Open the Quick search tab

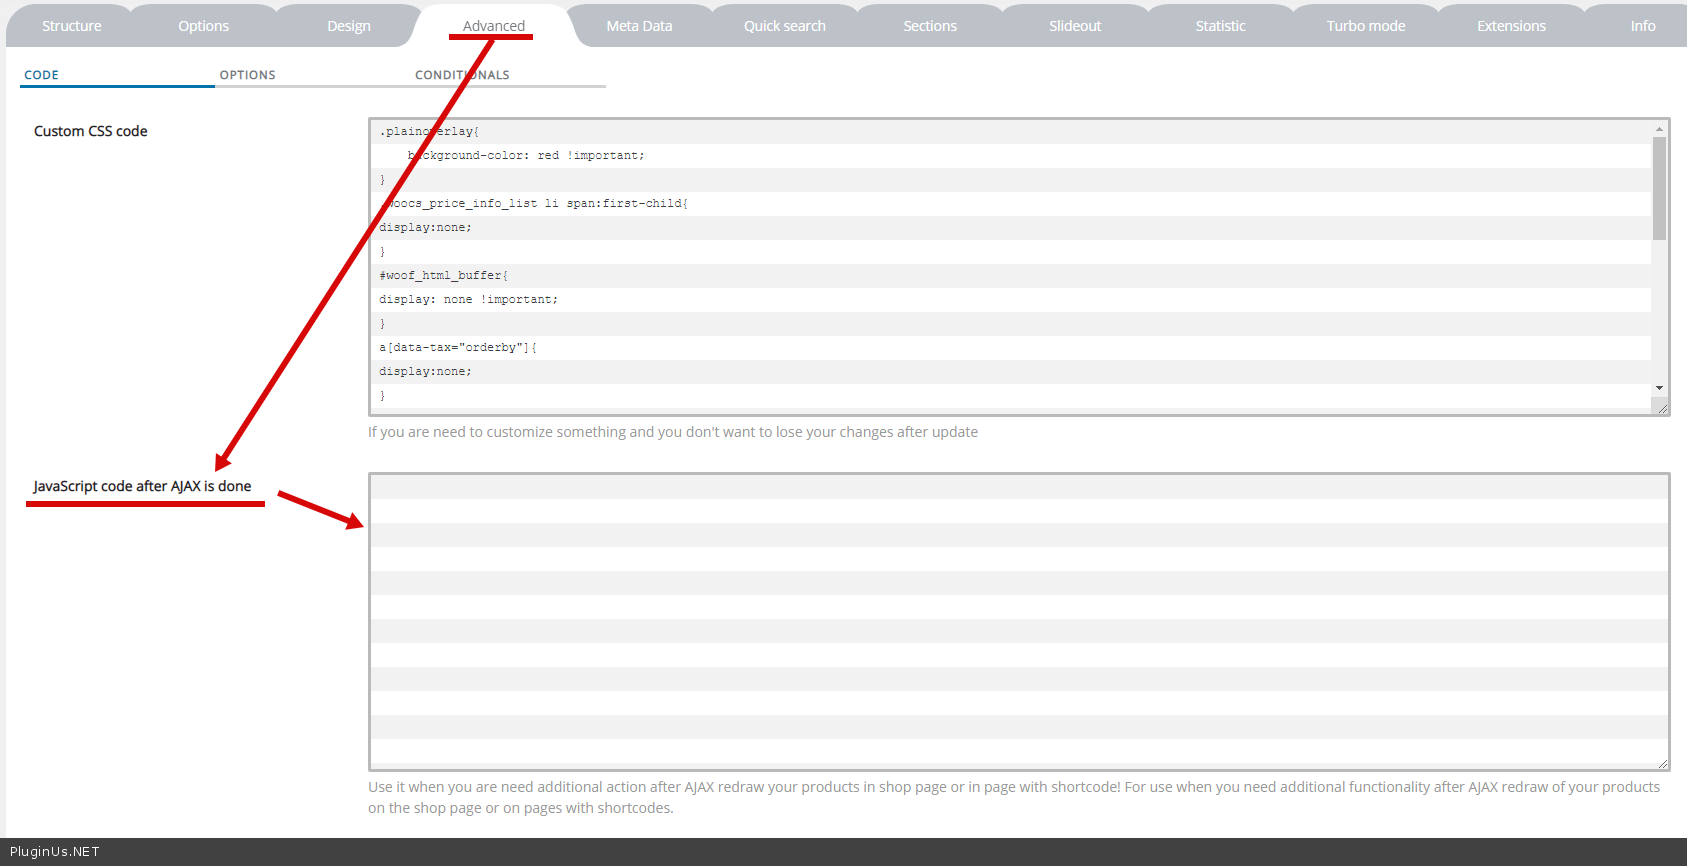784,26
